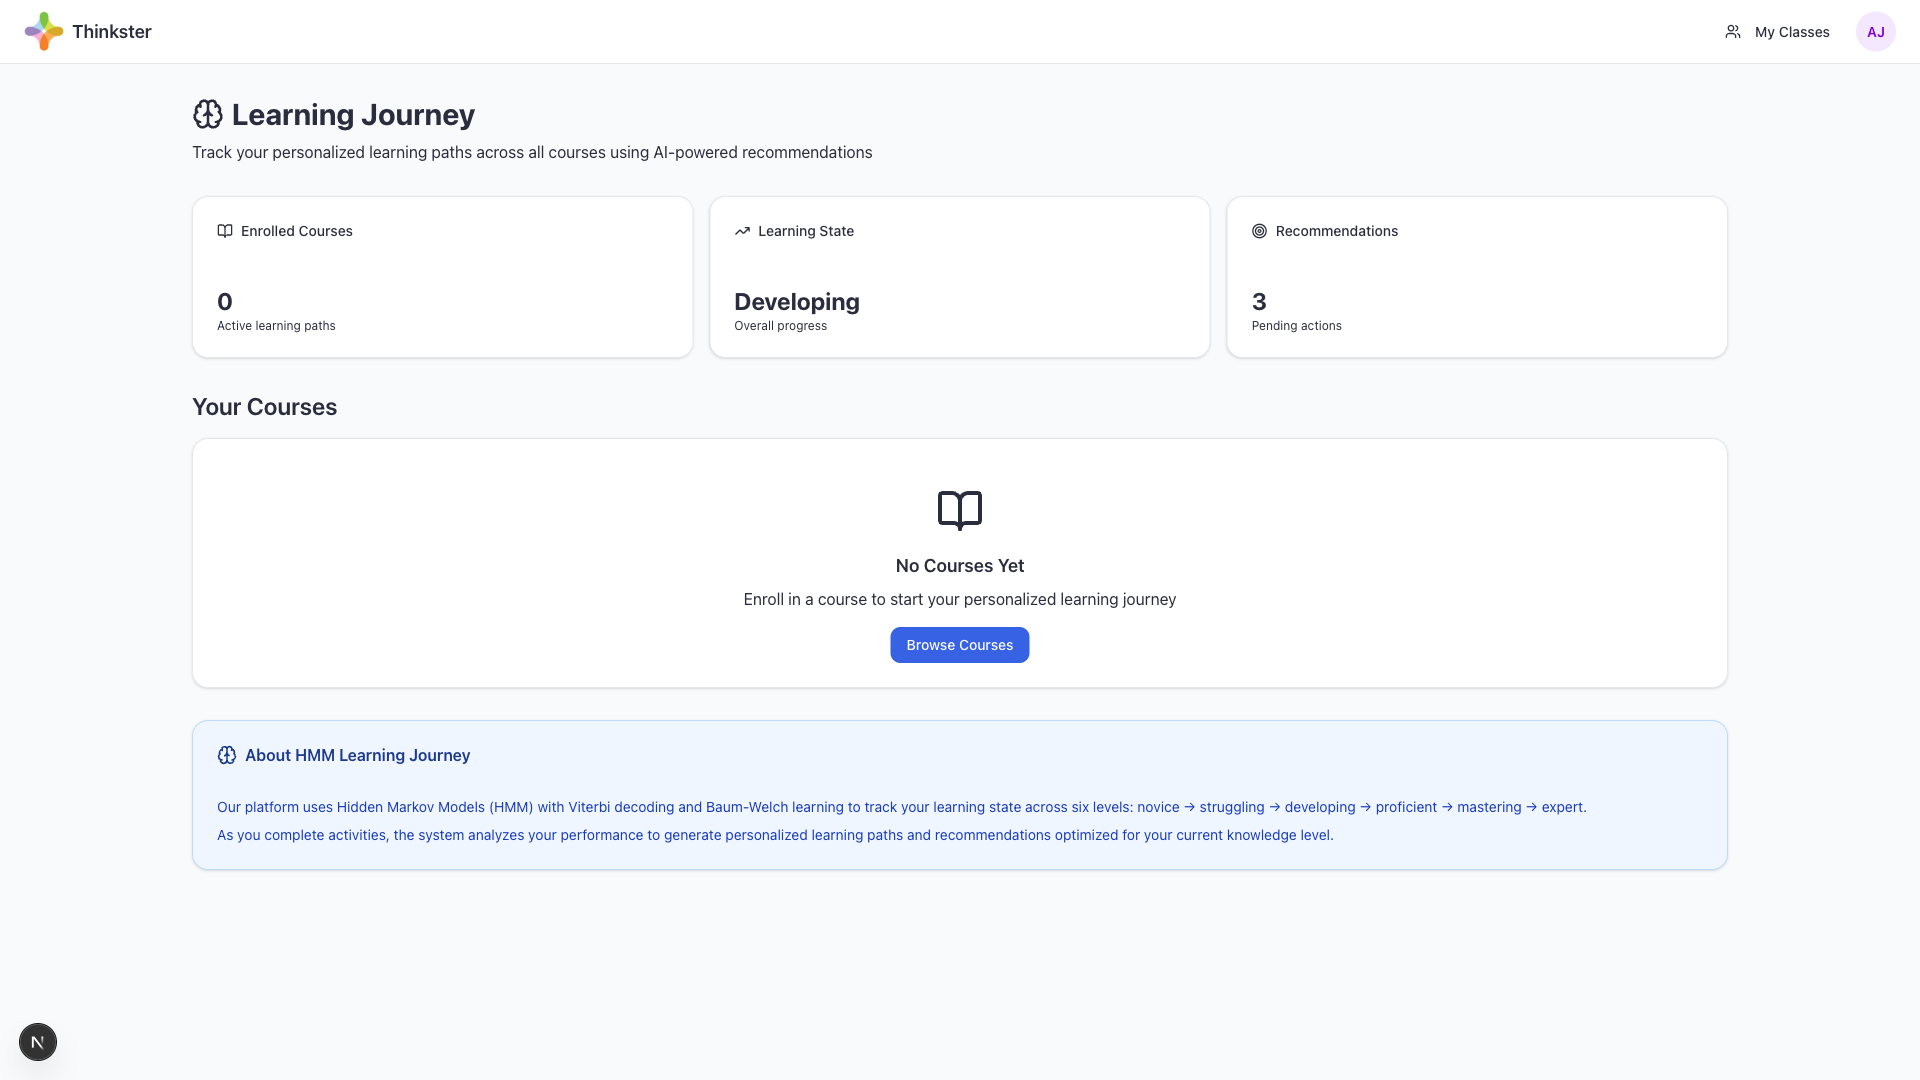
Task: Select the Learning State card
Action: point(959,277)
